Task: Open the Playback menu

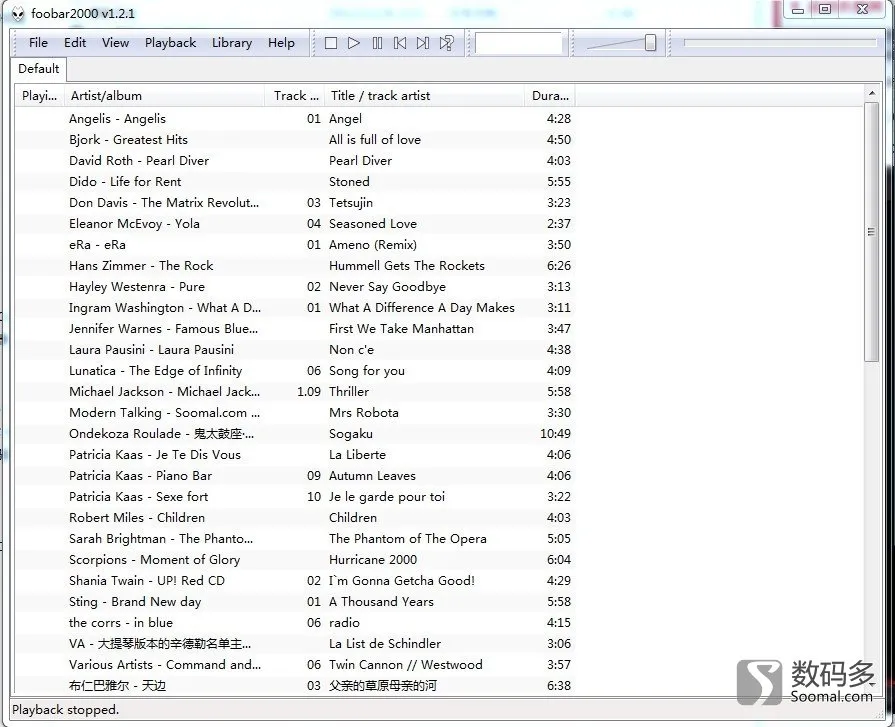Action: pos(170,43)
